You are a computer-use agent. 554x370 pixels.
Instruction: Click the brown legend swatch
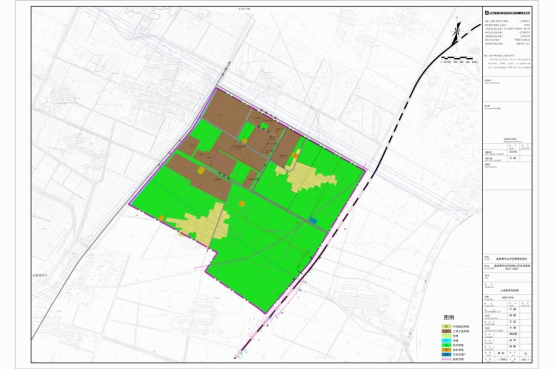[447, 331]
